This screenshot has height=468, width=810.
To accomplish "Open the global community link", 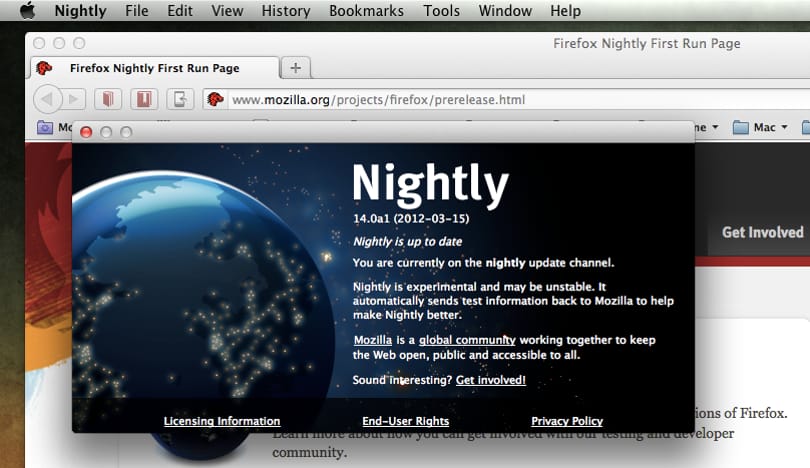I will pyautogui.click(x=467, y=340).
